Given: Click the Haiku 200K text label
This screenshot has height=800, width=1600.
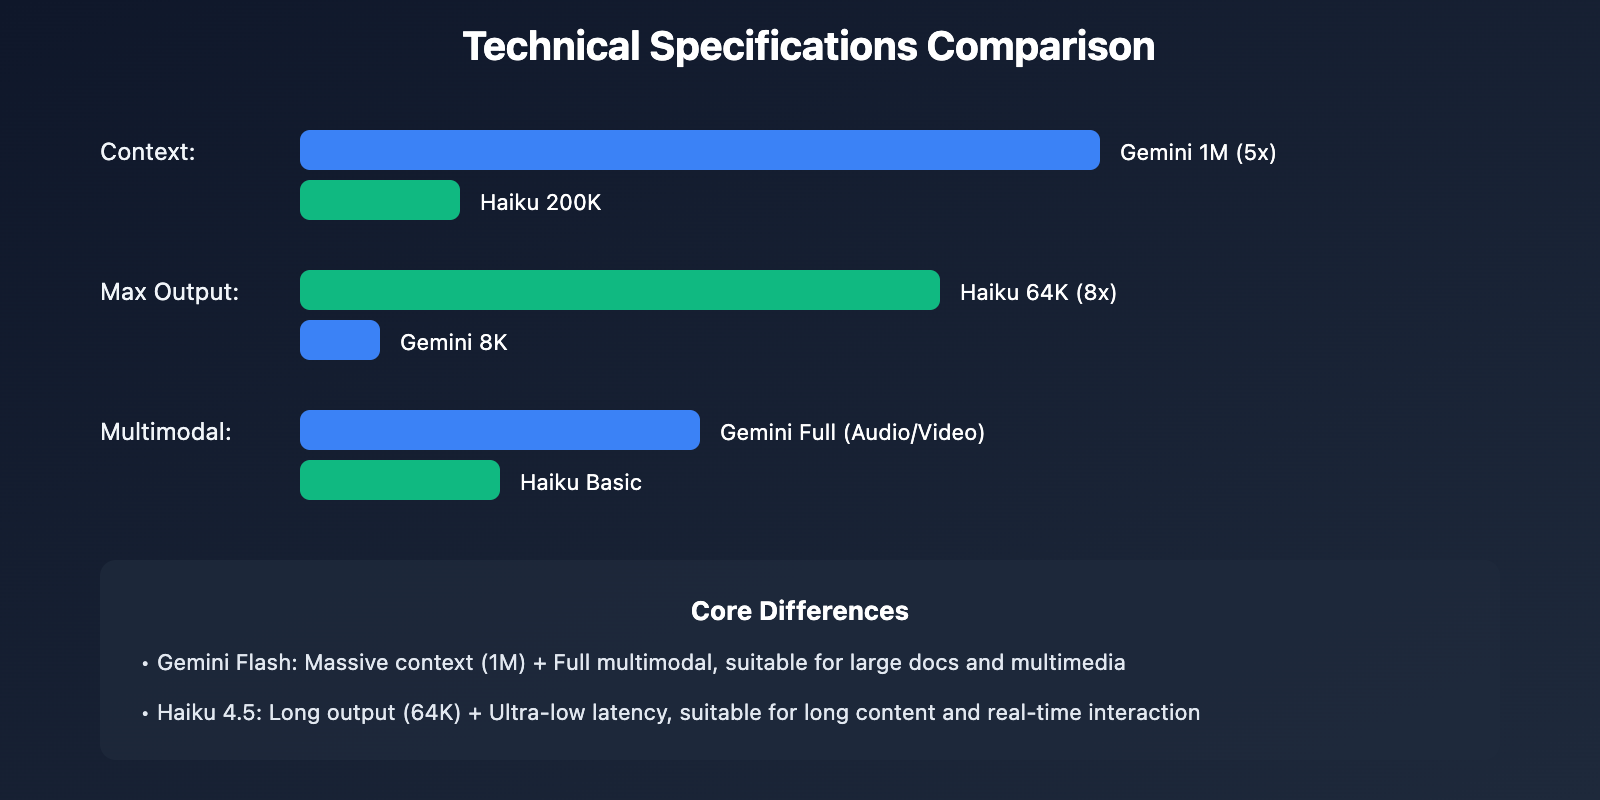Looking at the screenshot, I should pyautogui.click(x=540, y=202).
